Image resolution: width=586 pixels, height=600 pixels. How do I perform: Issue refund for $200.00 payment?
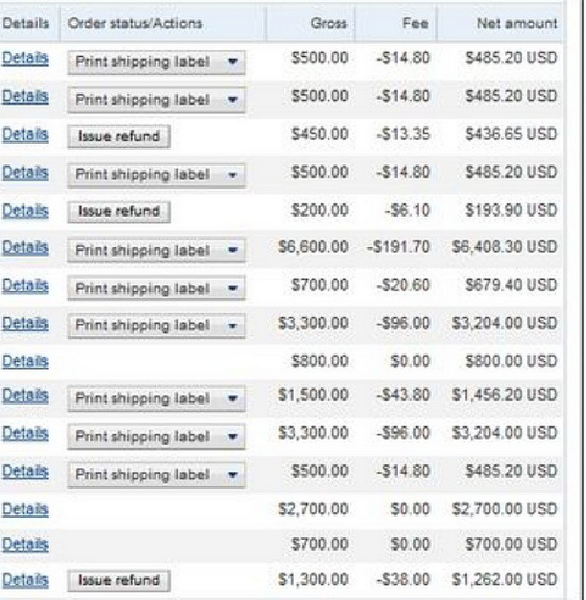119,211
